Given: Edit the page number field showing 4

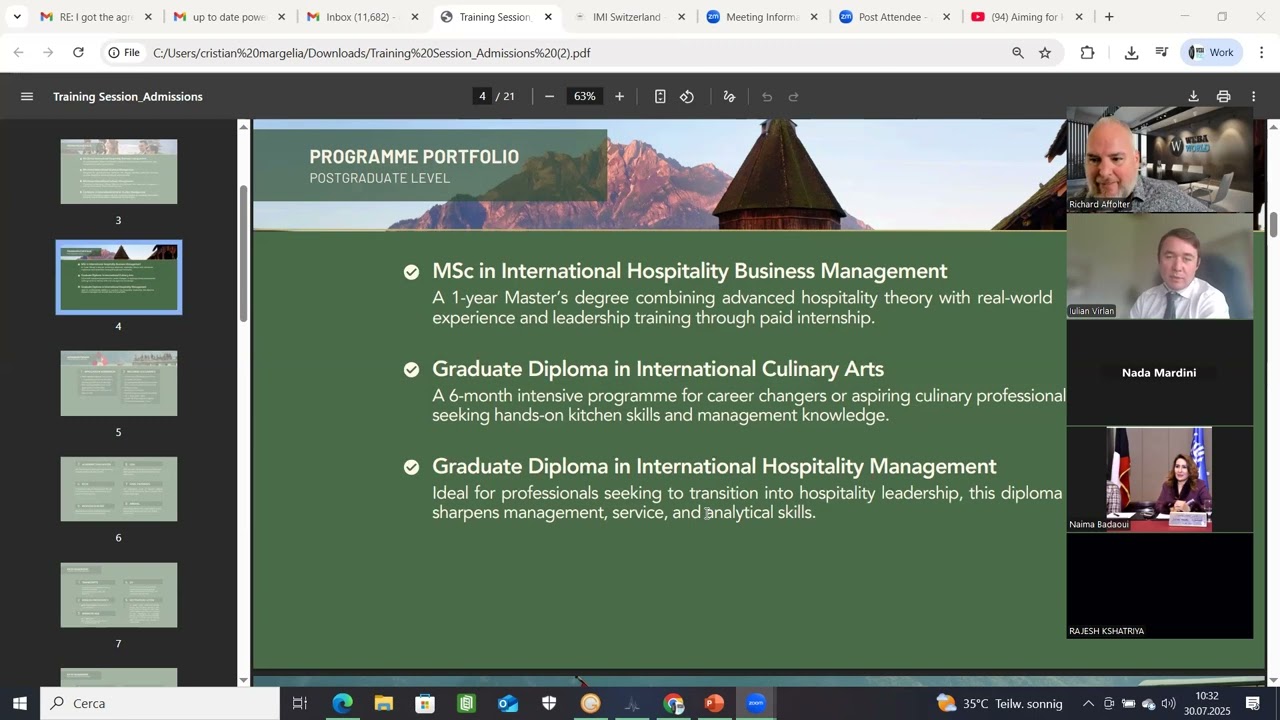Looking at the screenshot, I should coord(482,97).
